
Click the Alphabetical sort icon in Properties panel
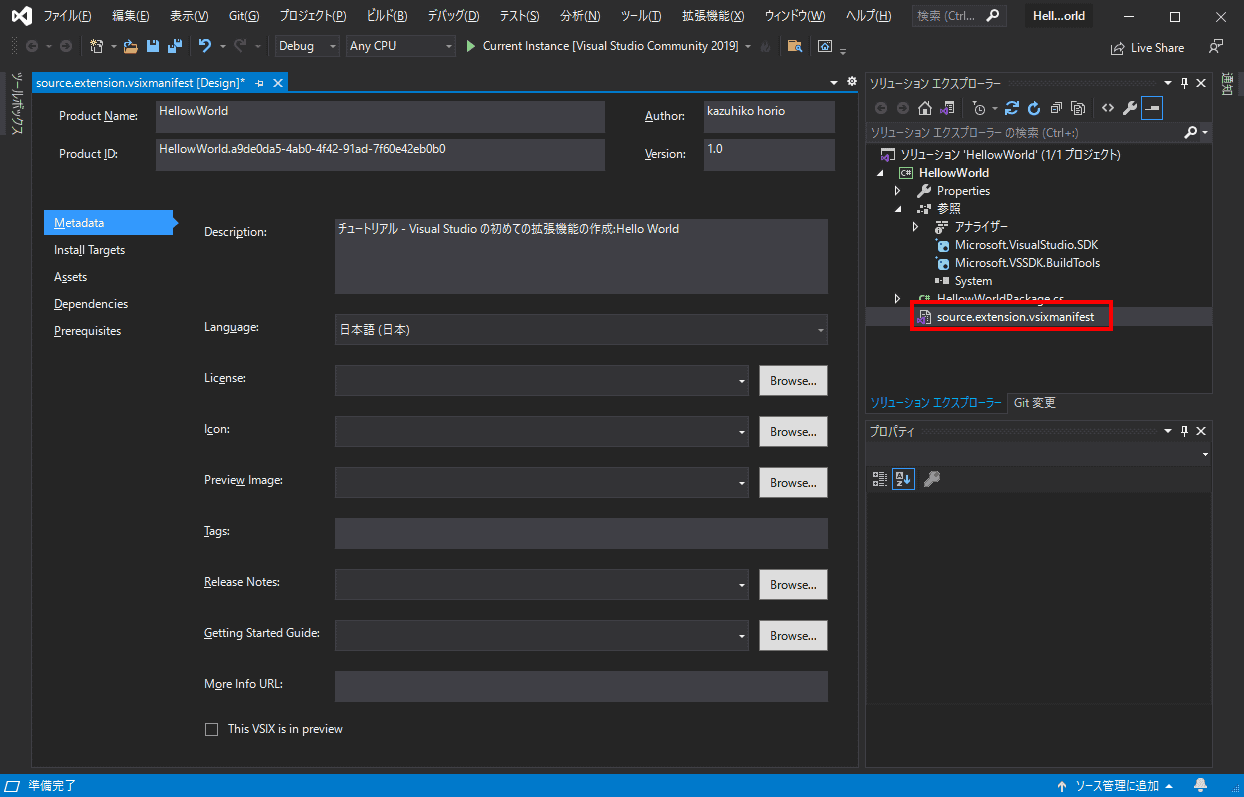(903, 479)
